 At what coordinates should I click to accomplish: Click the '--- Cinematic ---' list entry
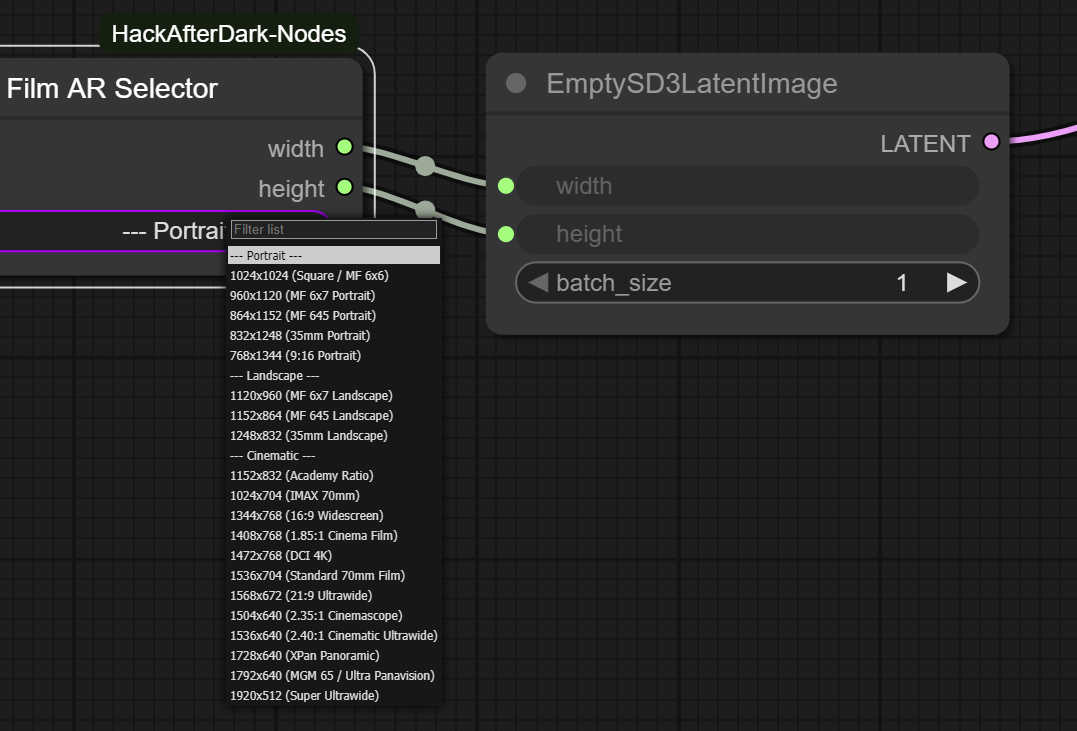334,456
